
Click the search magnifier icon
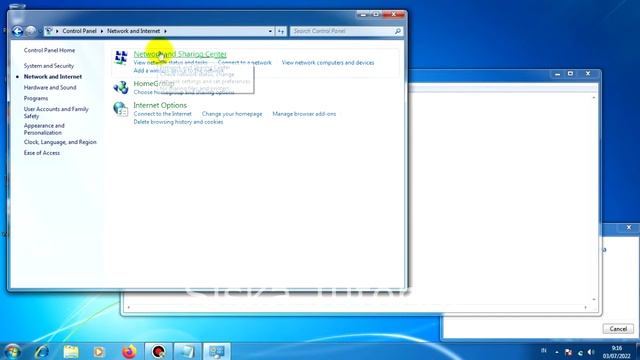pos(398,31)
